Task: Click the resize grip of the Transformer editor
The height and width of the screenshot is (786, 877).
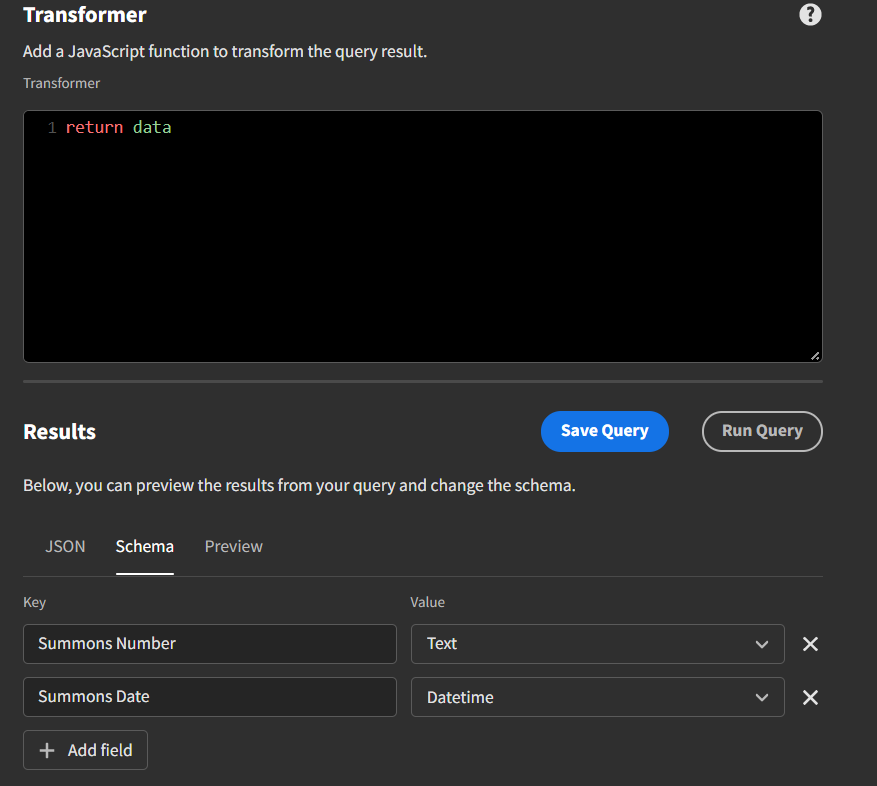Action: 816,355
